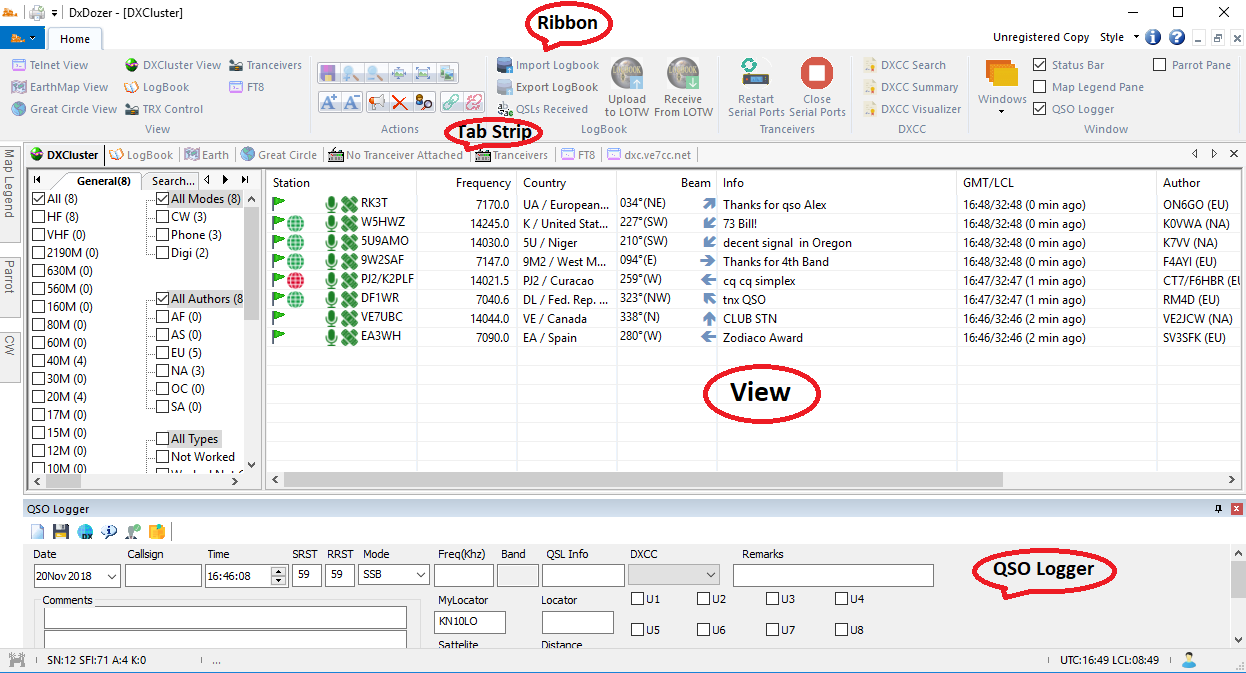Open the Quick Access toolbar customize arrow
The width and height of the screenshot is (1246, 673).
click(x=54, y=13)
